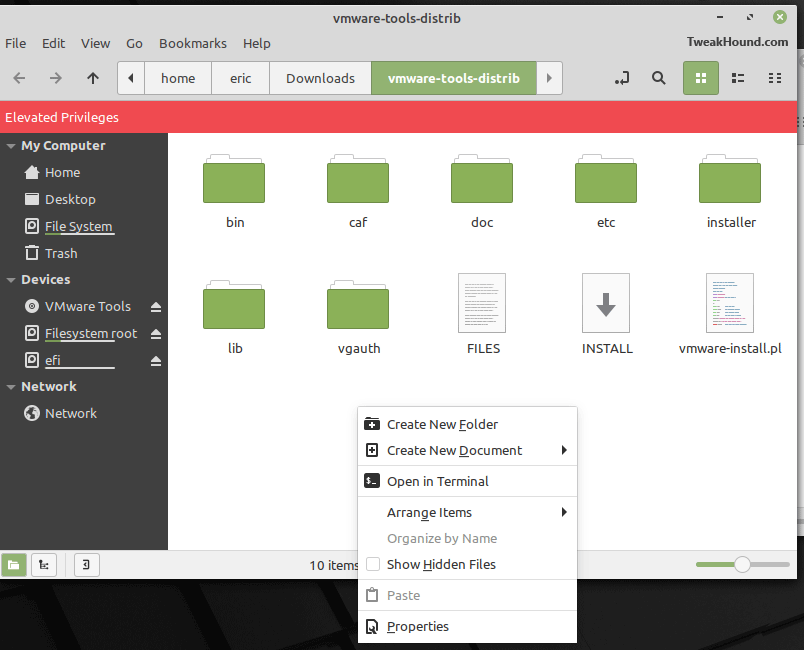
Task: Open the View menu
Action: [95, 44]
